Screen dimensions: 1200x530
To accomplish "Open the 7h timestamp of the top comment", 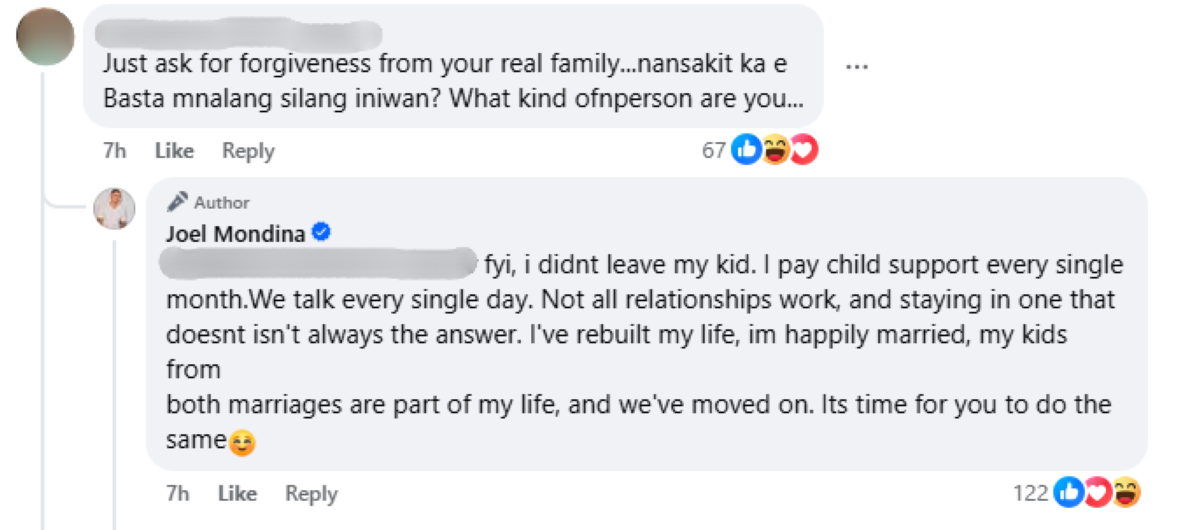I will coord(114,151).
